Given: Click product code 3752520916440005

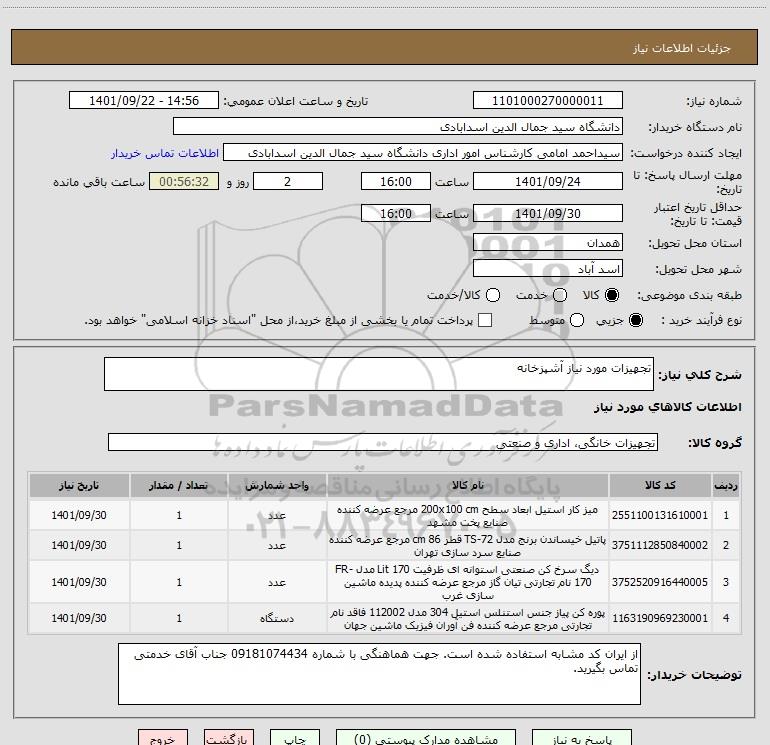Looking at the screenshot, I should tap(660, 582).
